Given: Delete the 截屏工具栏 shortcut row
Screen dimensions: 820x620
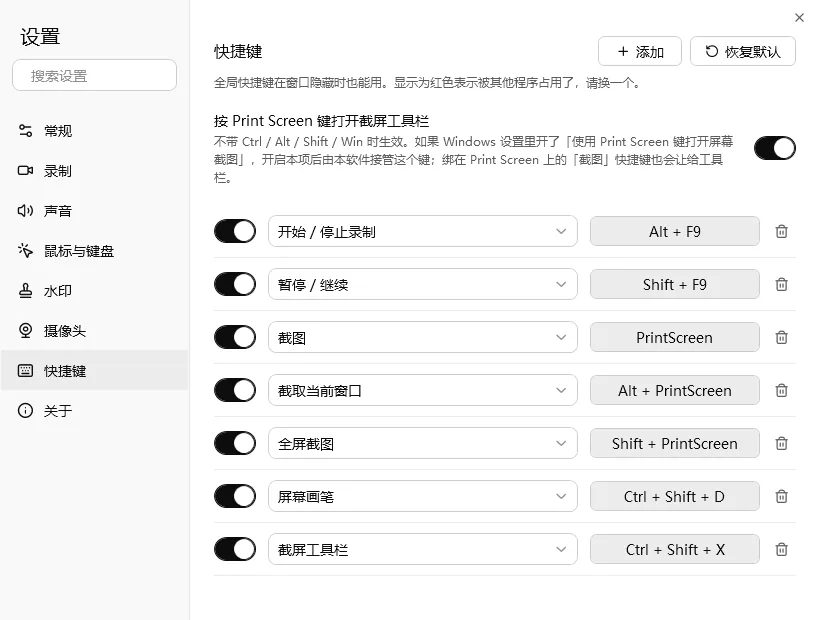Looking at the screenshot, I should pos(781,549).
